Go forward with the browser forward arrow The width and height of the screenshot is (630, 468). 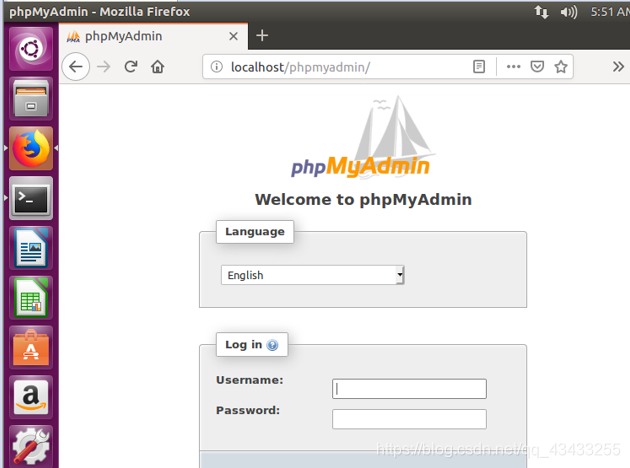click(x=104, y=67)
